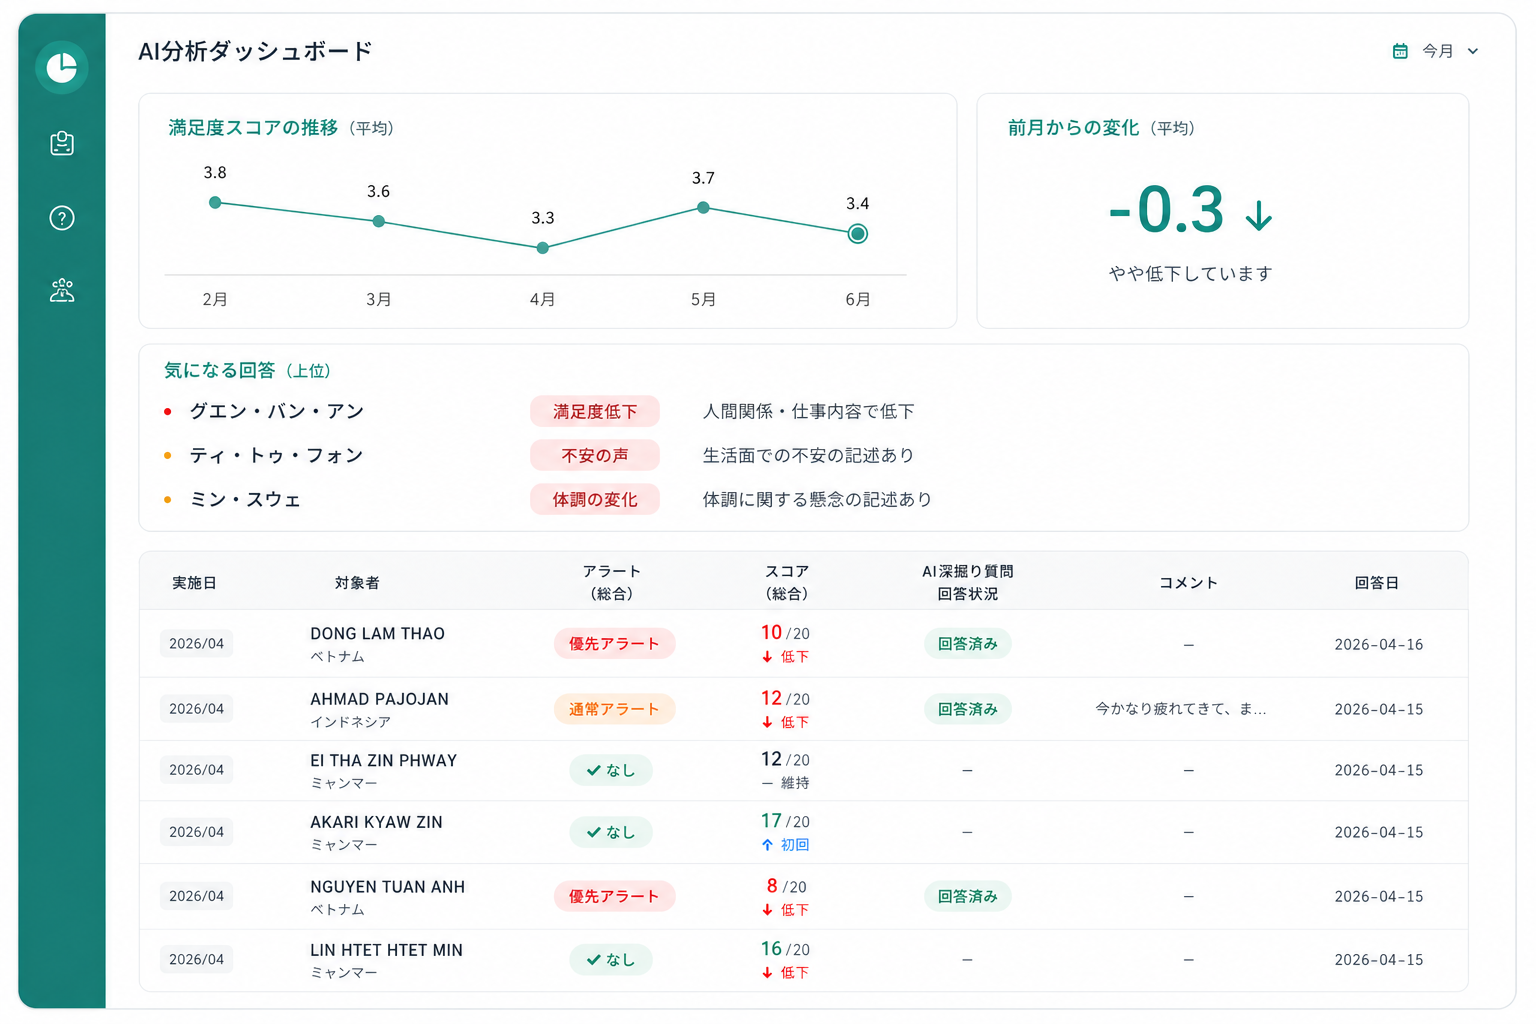Click the 維持 indicator in EI THA ZIN PHWAY row
Viewport: 1536px width, 1024px height.
(x=785, y=783)
